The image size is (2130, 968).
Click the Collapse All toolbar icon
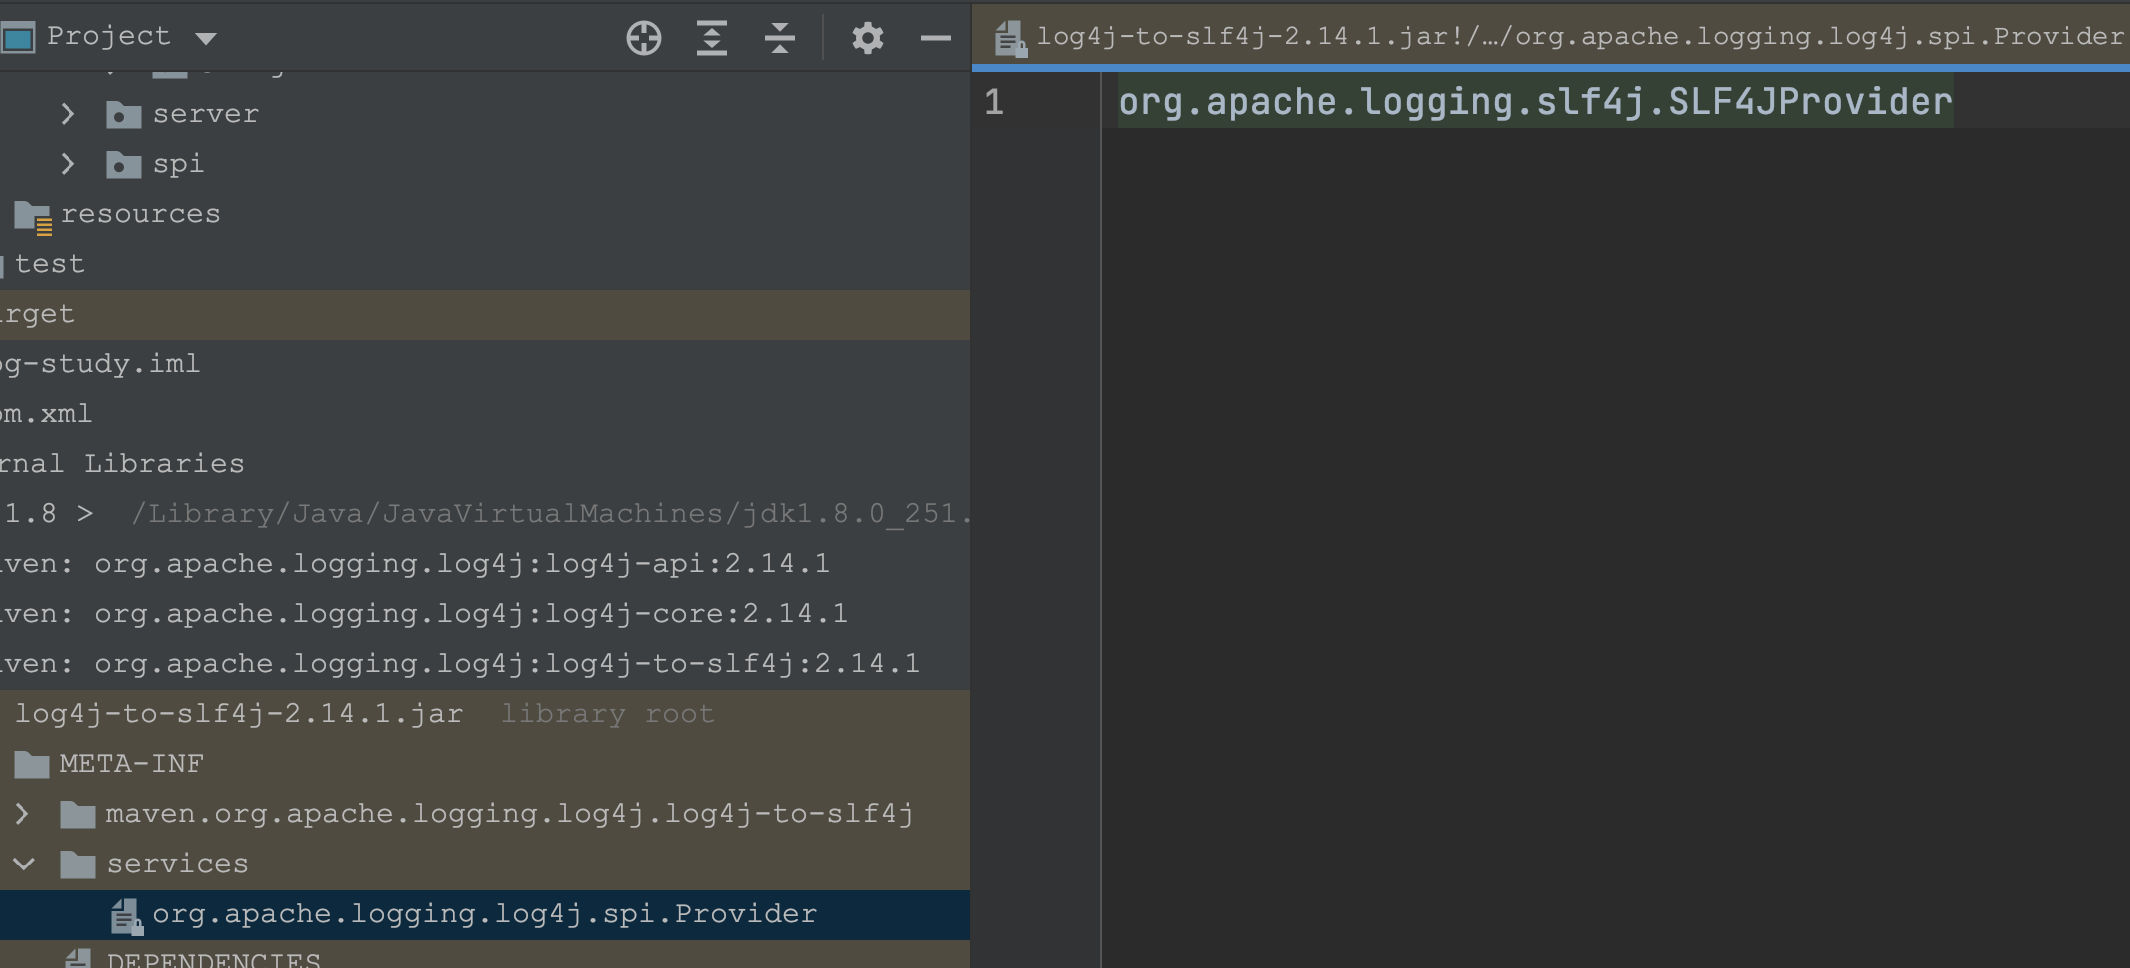click(x=779, y=38)
